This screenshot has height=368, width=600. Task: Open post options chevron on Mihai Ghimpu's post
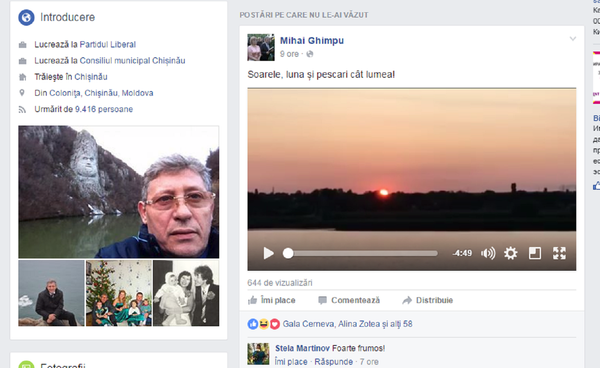pyautogui.click(x=572, y=39)
